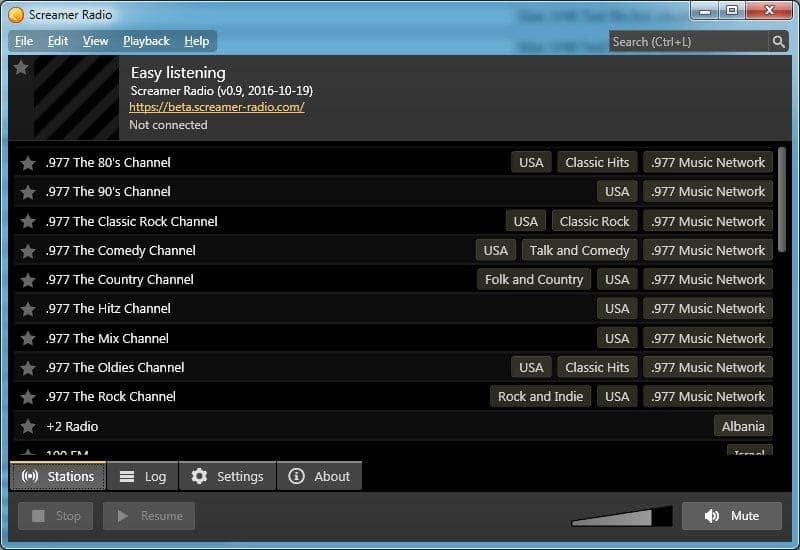Focus the Search input field
This screenshot has height=550, width=800.
pos(688,41)
